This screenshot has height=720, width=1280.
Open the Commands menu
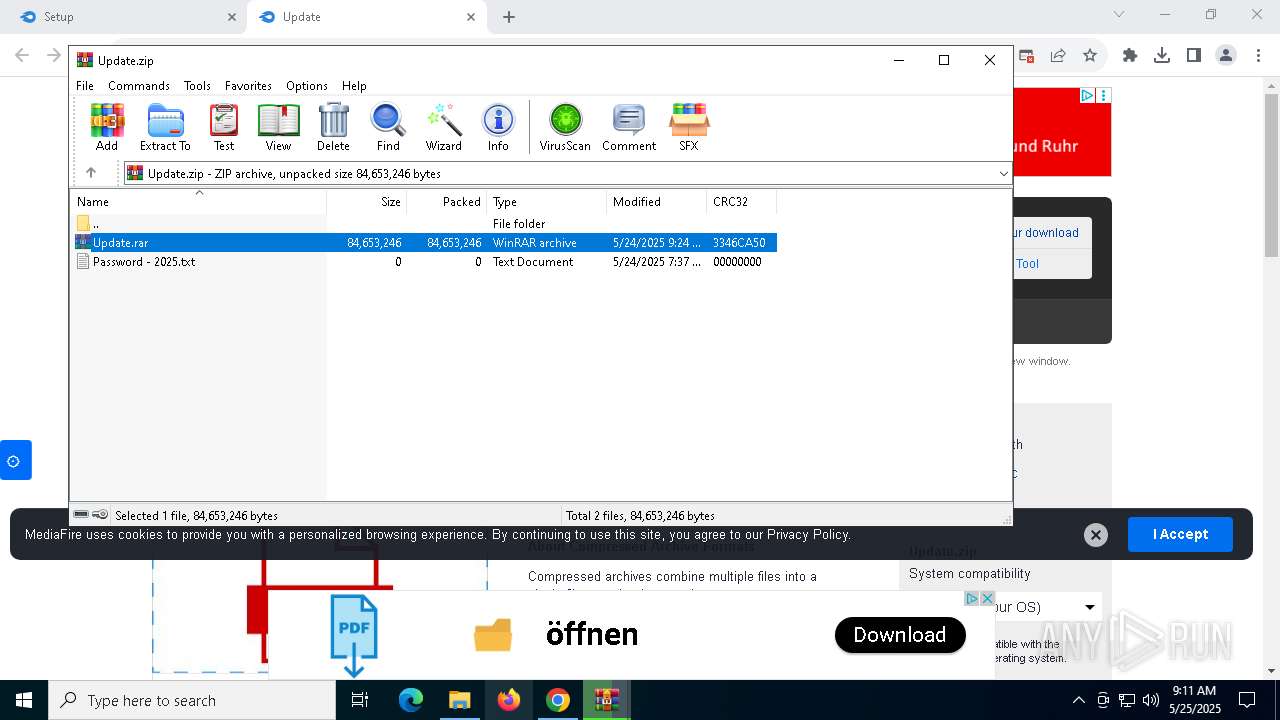point(139,86)
